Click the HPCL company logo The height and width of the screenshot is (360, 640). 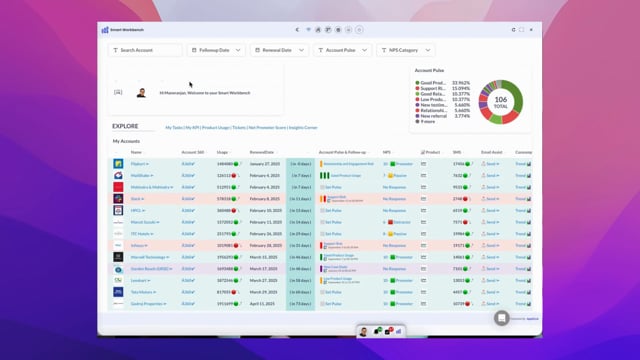[x=118, y=210]
